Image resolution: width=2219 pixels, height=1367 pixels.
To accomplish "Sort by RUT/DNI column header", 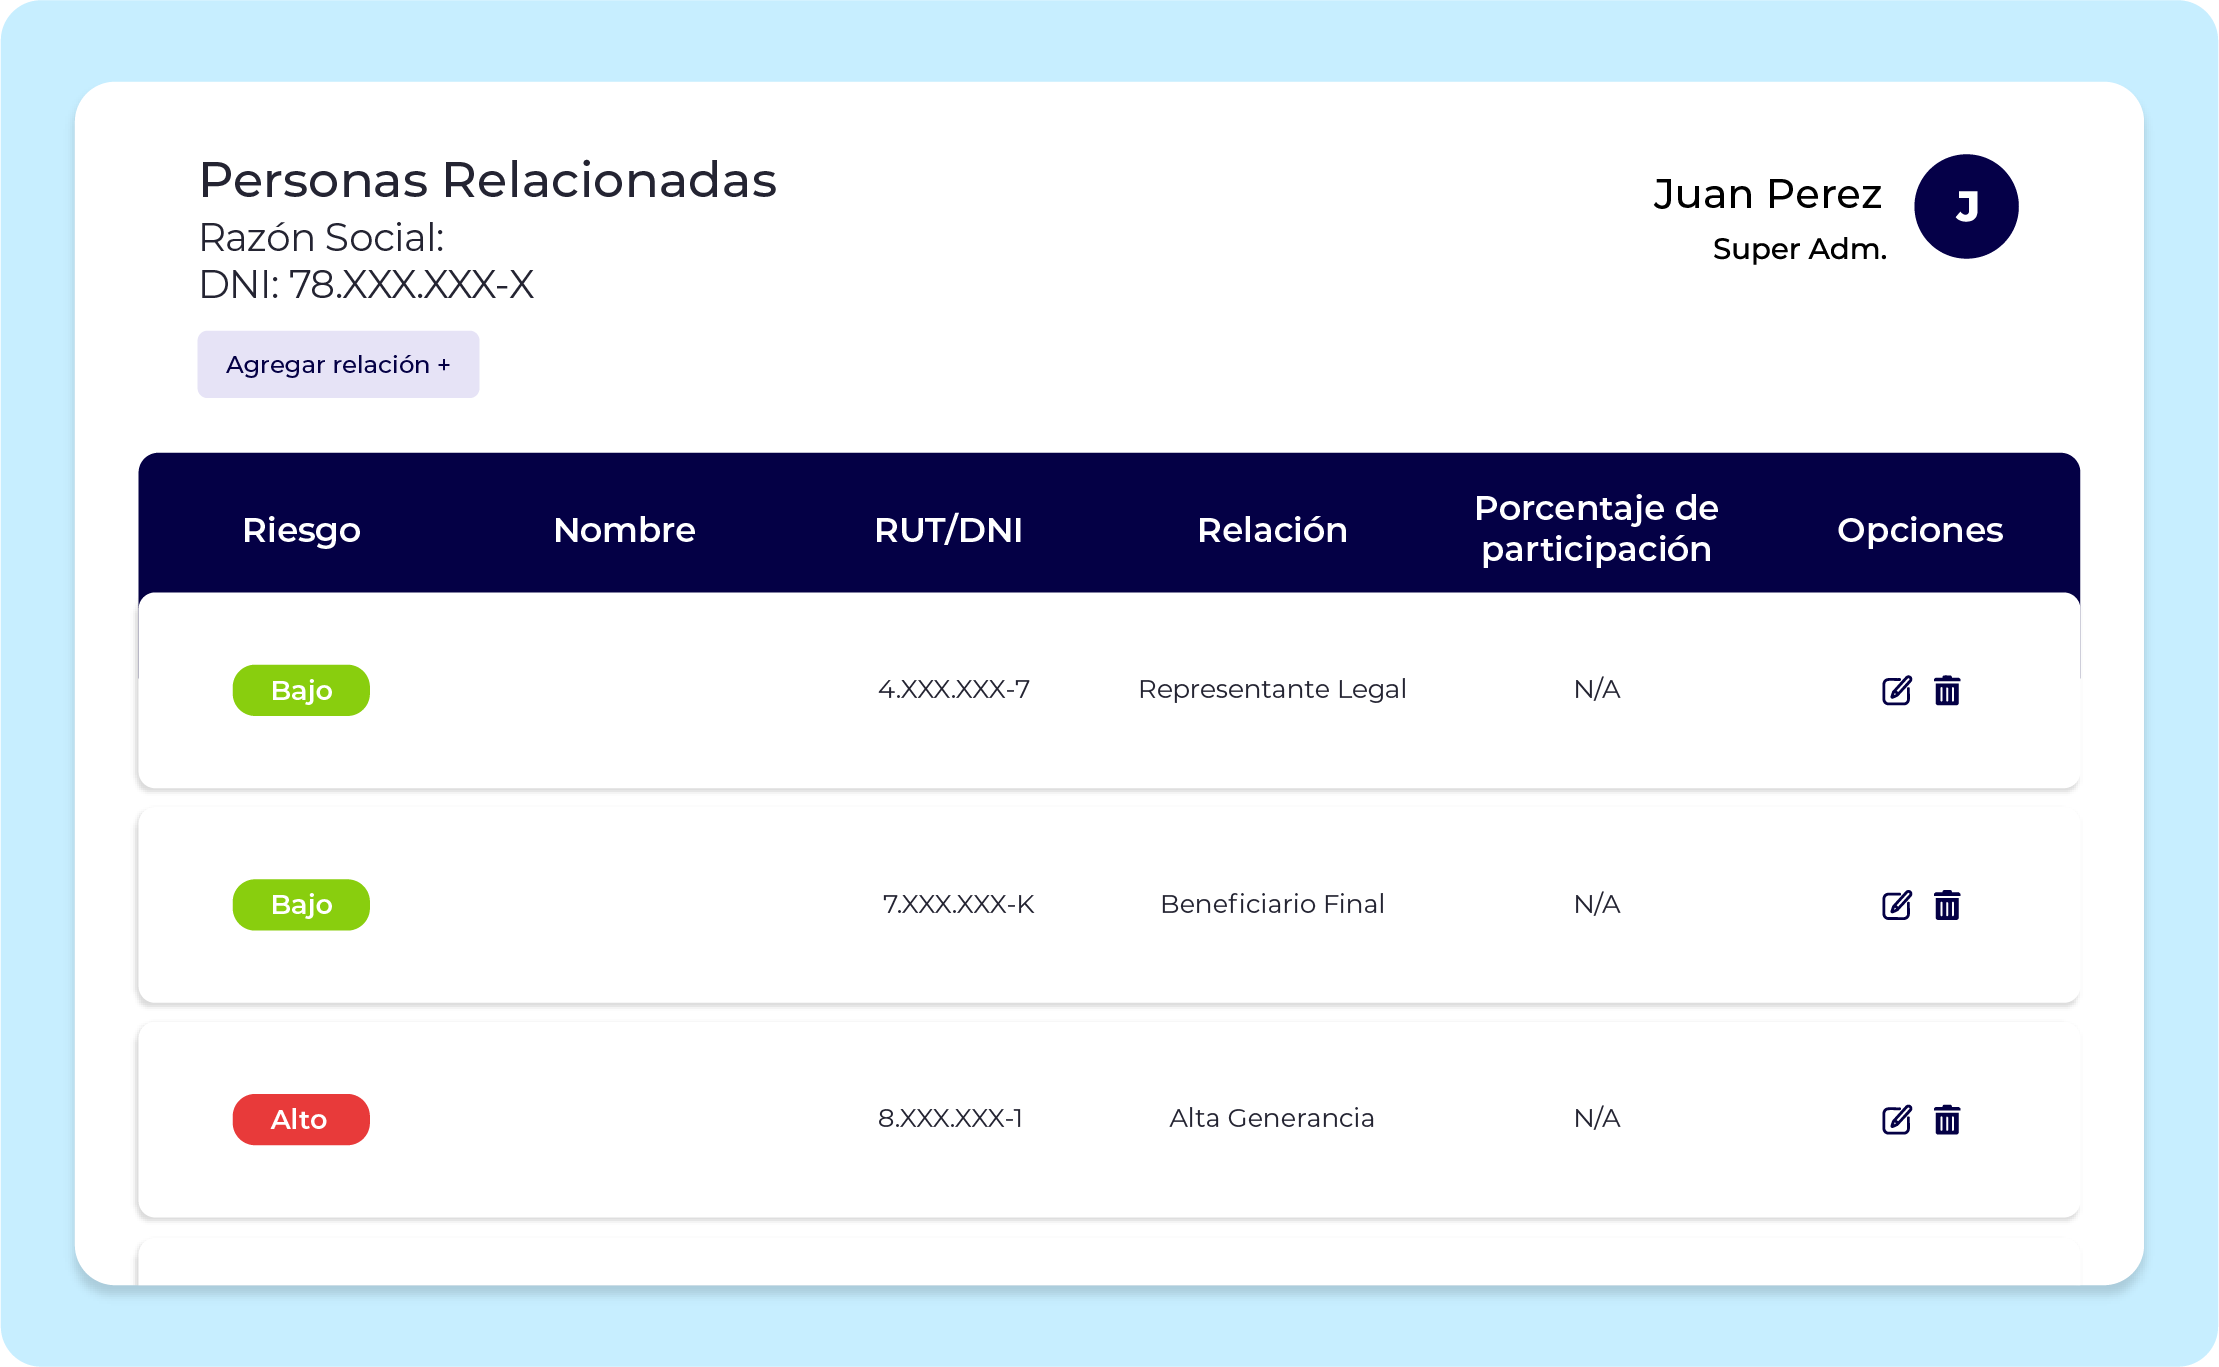I will click(948, 530).
